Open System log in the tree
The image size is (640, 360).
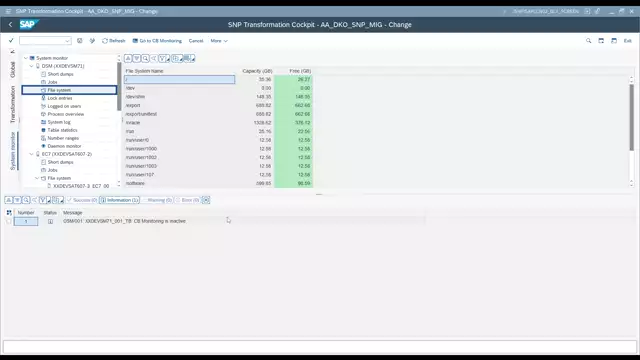tap(59, 122)
